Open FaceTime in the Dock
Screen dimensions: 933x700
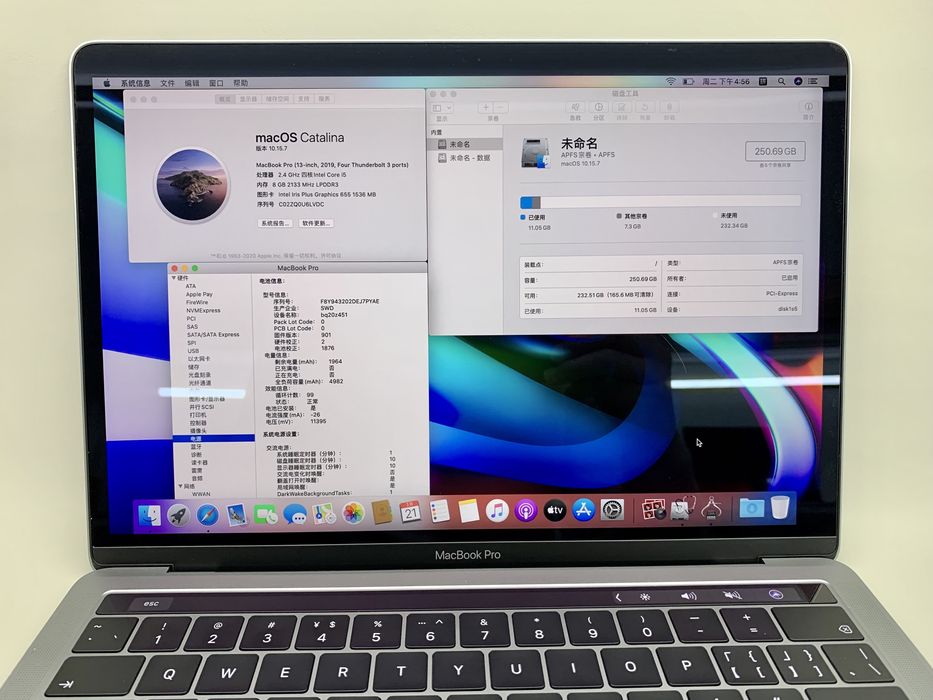click(x=265, y=514)
